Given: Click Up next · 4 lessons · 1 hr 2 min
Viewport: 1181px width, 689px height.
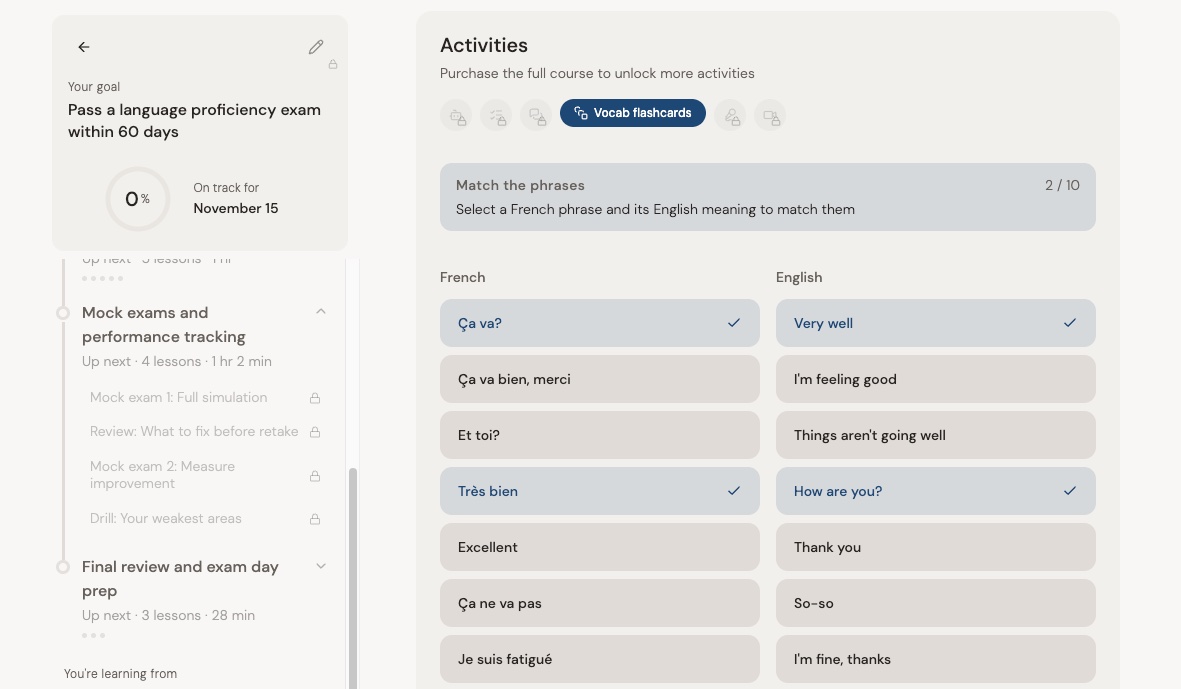Looking at the screenshot, I should (177, 361).
